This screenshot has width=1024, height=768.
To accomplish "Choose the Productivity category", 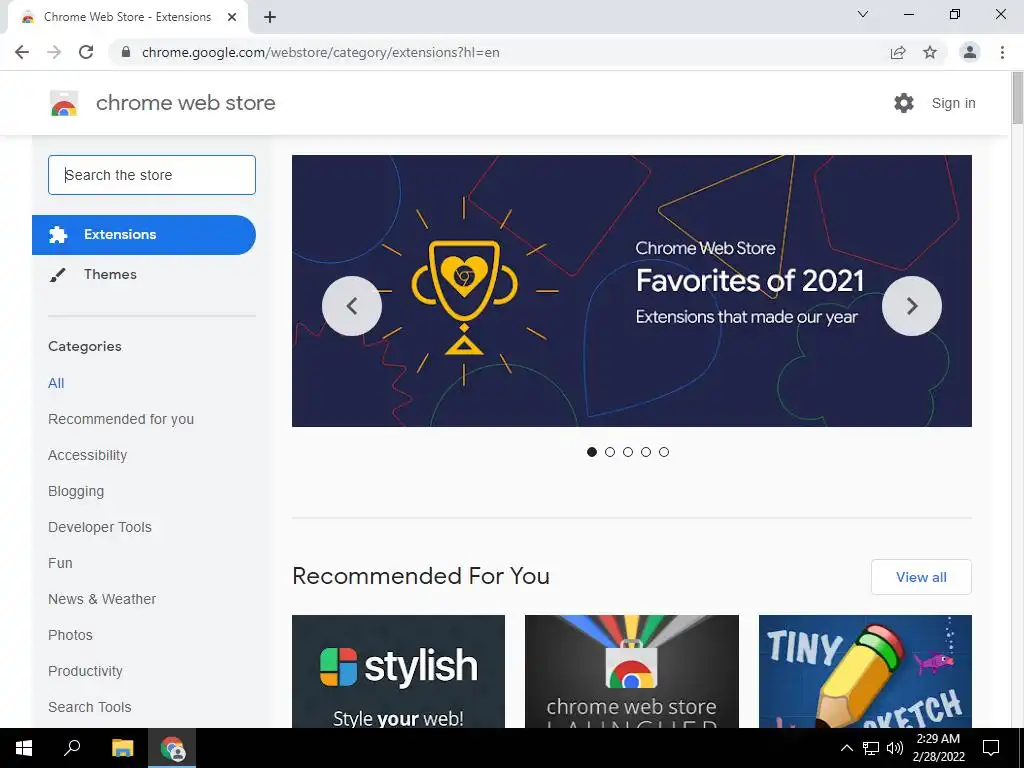I will 86,671.
